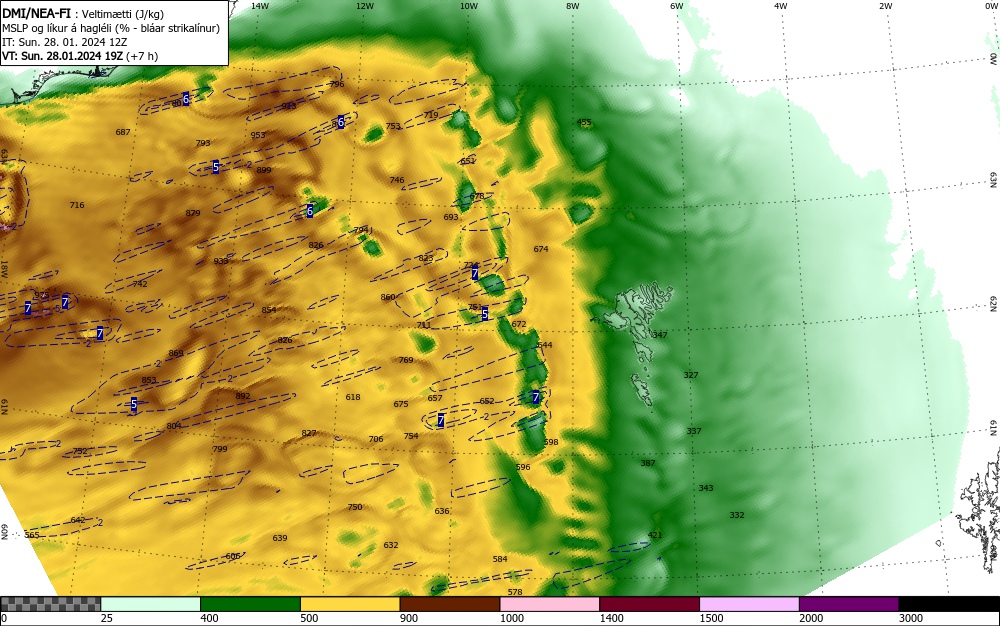Image resolution: width=1000 pixels, height=626 pixels.
Task: Click the legend value '1400'
Action: (x=611, y=618)
